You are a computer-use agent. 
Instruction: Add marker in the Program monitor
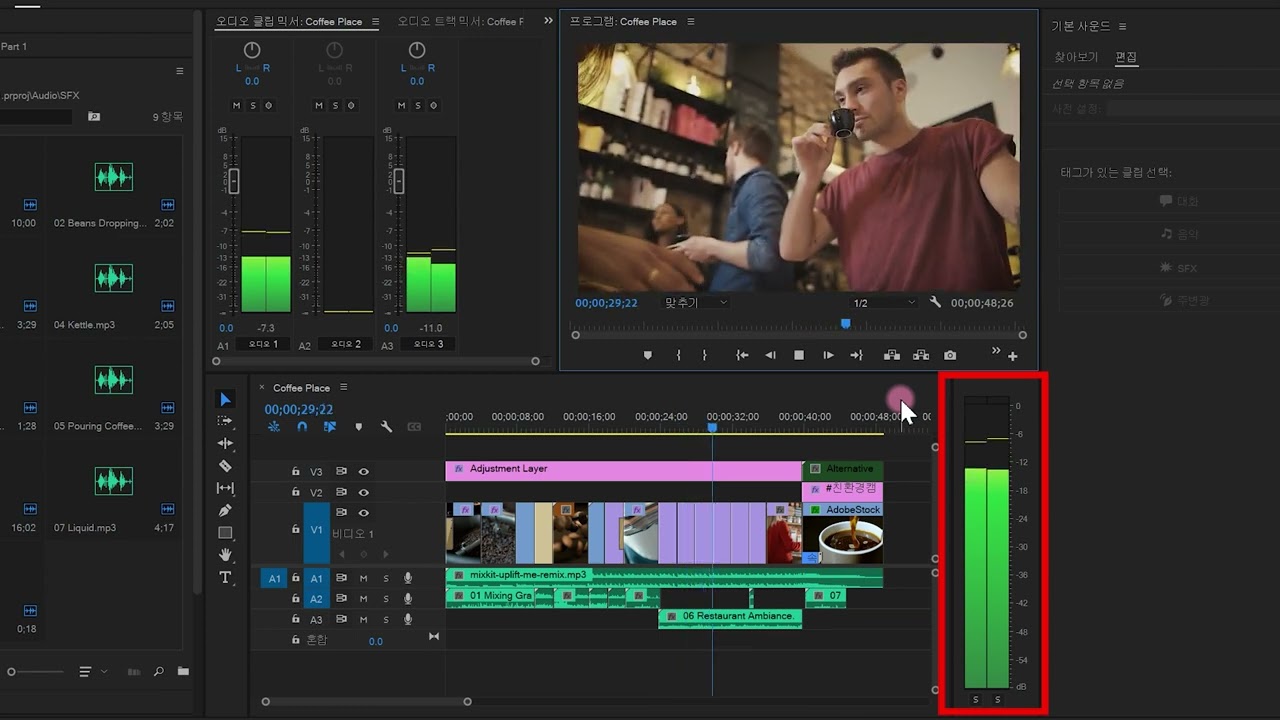pos(648,355)
